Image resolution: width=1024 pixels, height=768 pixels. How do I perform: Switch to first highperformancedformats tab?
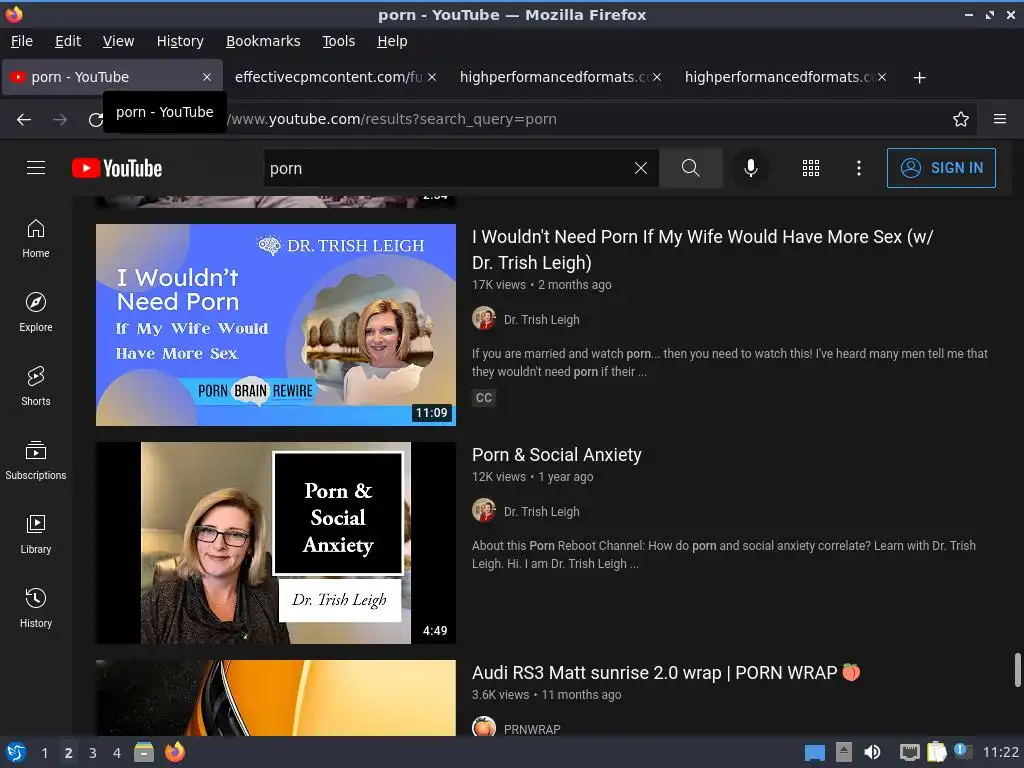554,77
